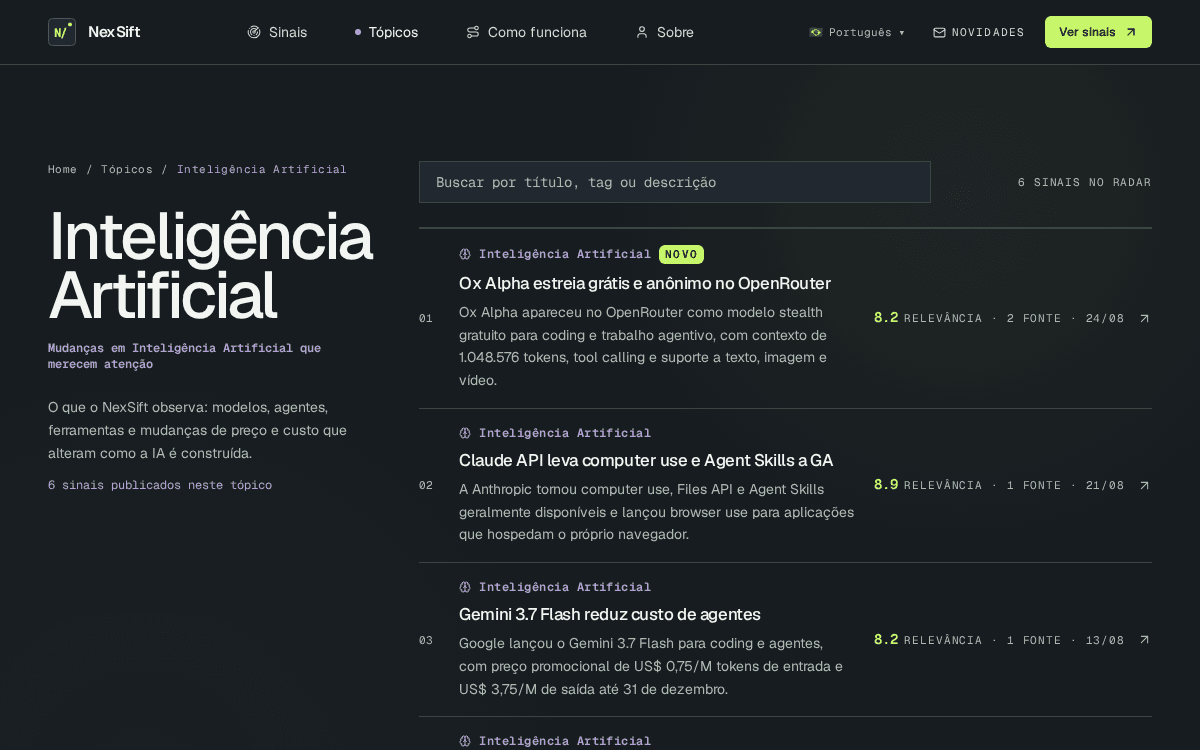The height and width of the screenshot is (750, 1200).
Task: Focus the search by title field
Action: [x=675, y=182]
